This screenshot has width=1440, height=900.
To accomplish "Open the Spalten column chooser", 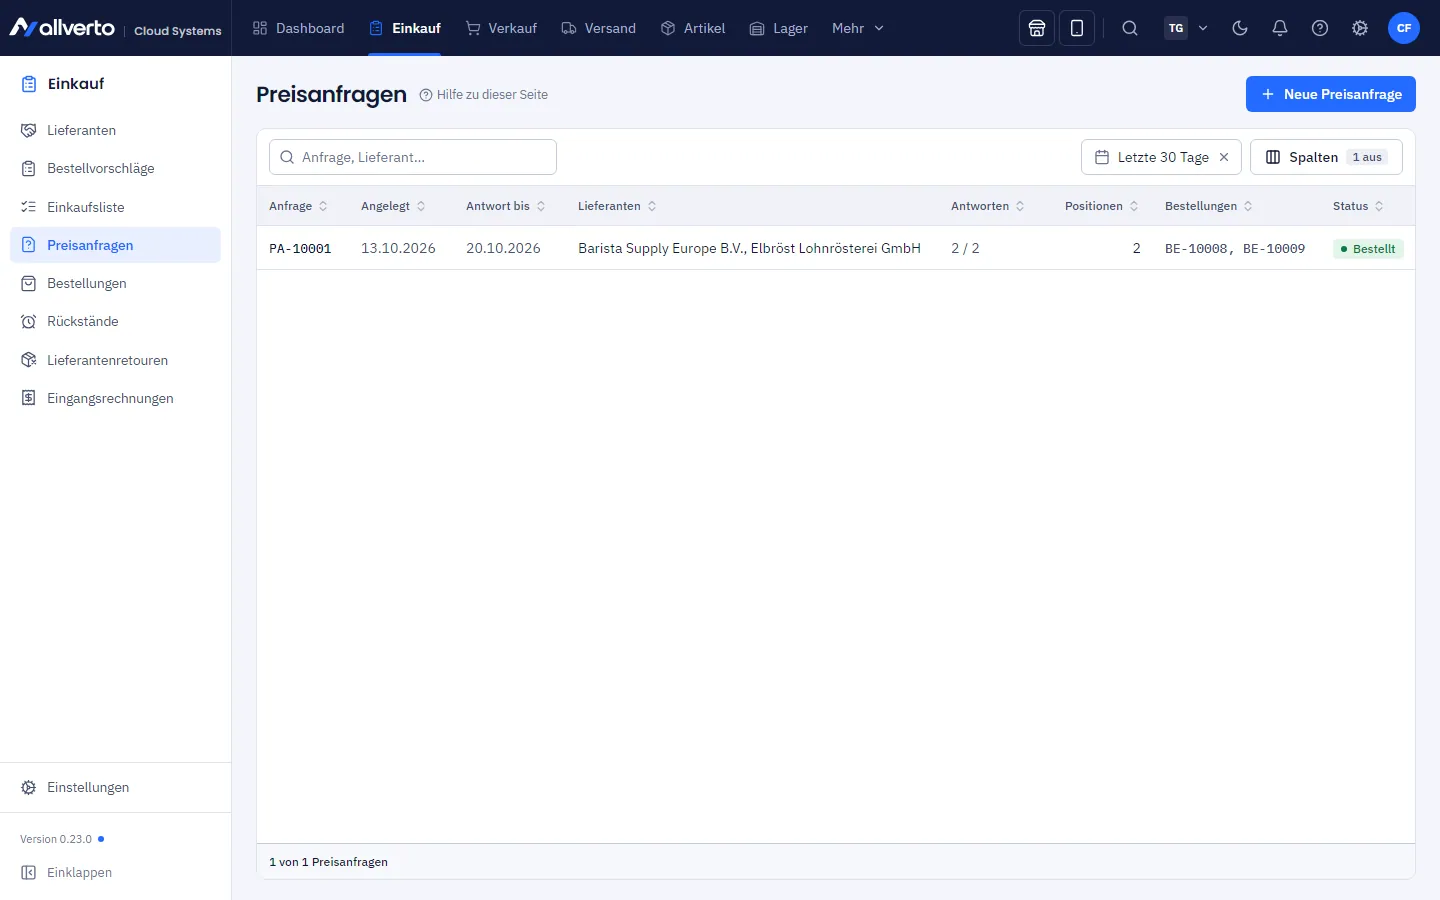I will coord(1326,157).
